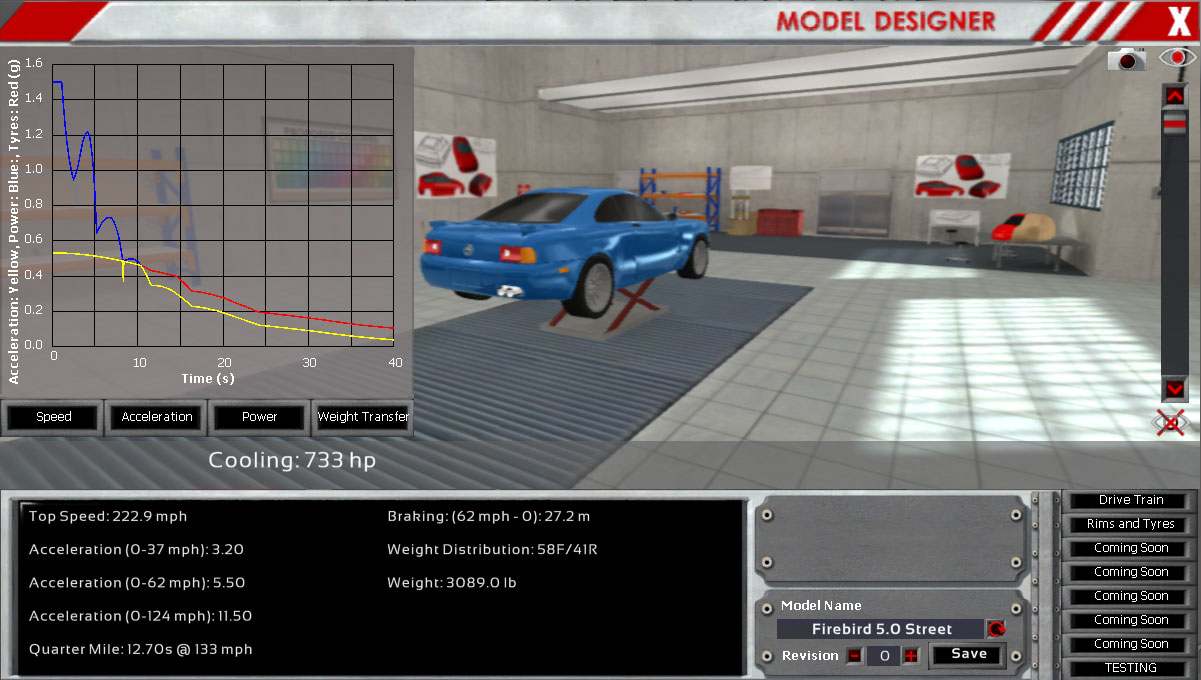Increase the revision number with plus
The width and height of the screenshot is (1201, 680).
[x=911, y=656]
